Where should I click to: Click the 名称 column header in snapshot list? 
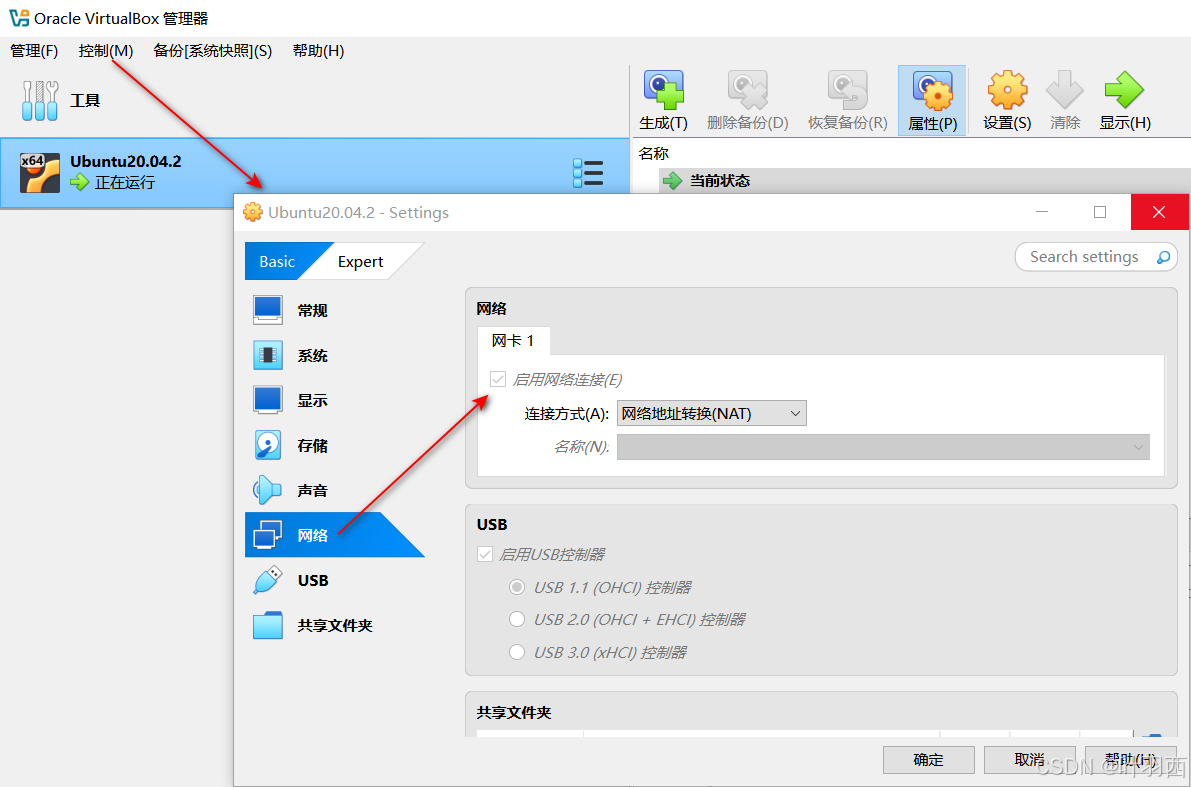click(x=654, y=153)
